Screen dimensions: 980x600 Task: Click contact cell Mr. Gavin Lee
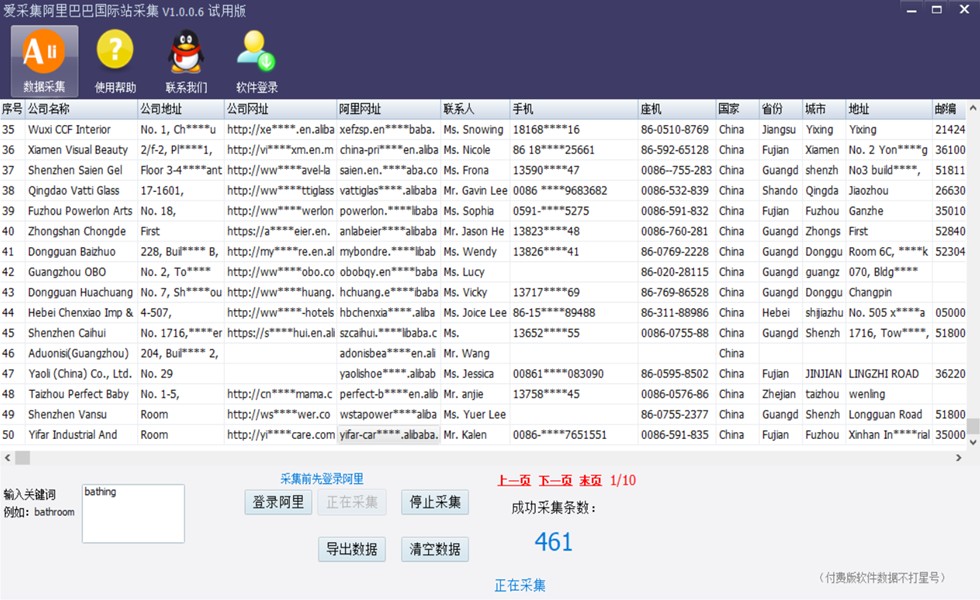click(x=476, y=191)
